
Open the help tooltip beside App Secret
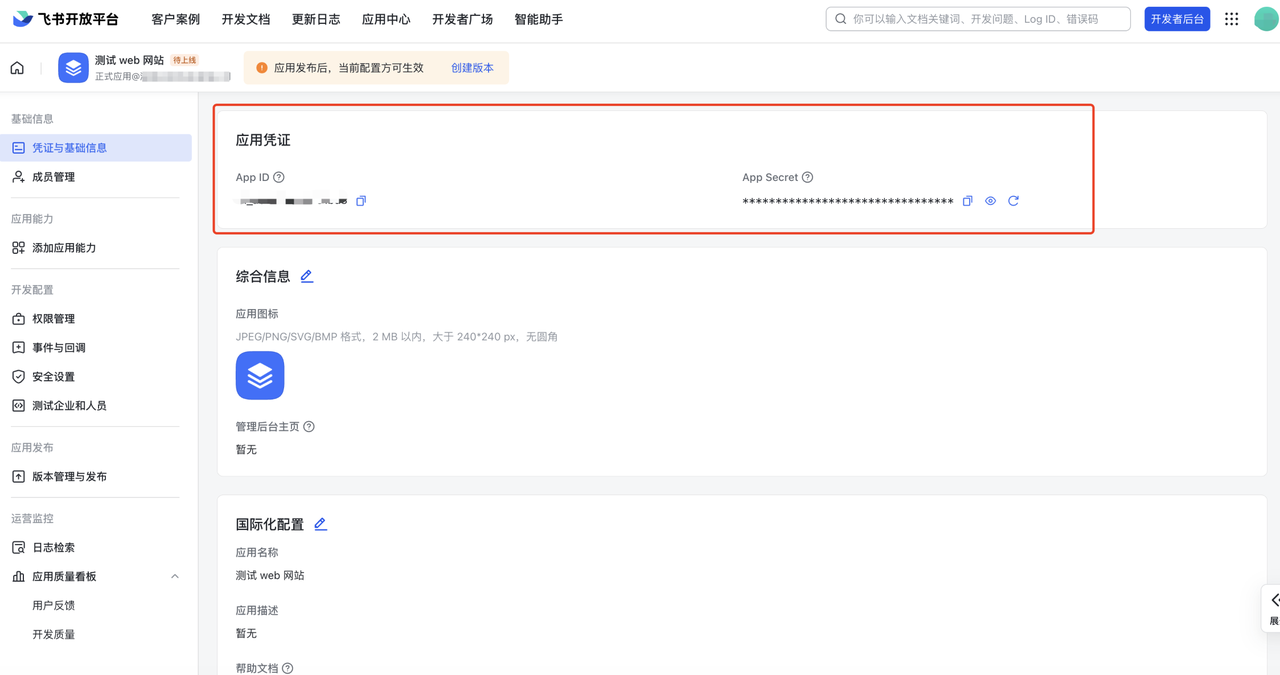(x=807, y=177)
